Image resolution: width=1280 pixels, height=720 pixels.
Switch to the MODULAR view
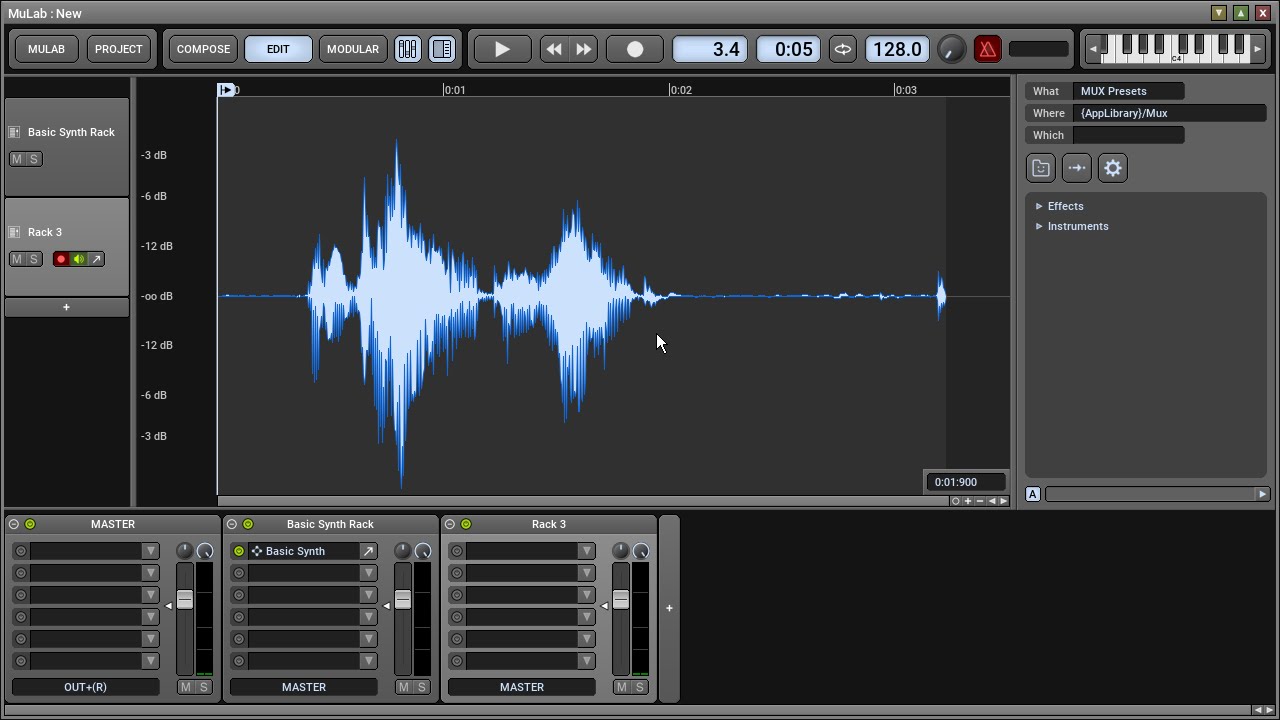tap(353, 49)
